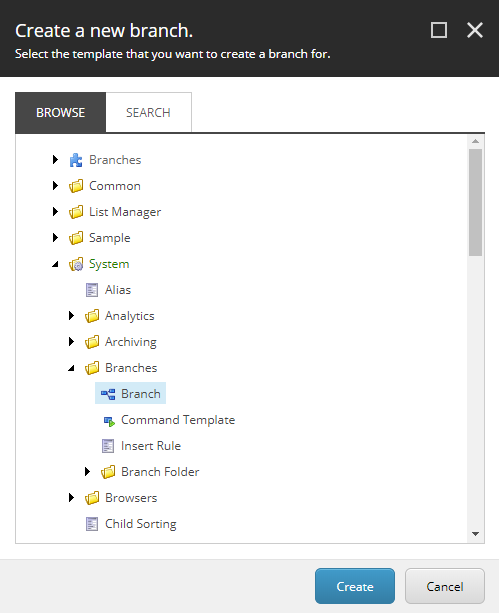
Task: Click the Branch Folder folder icon
Action: (x=108, y=472)
